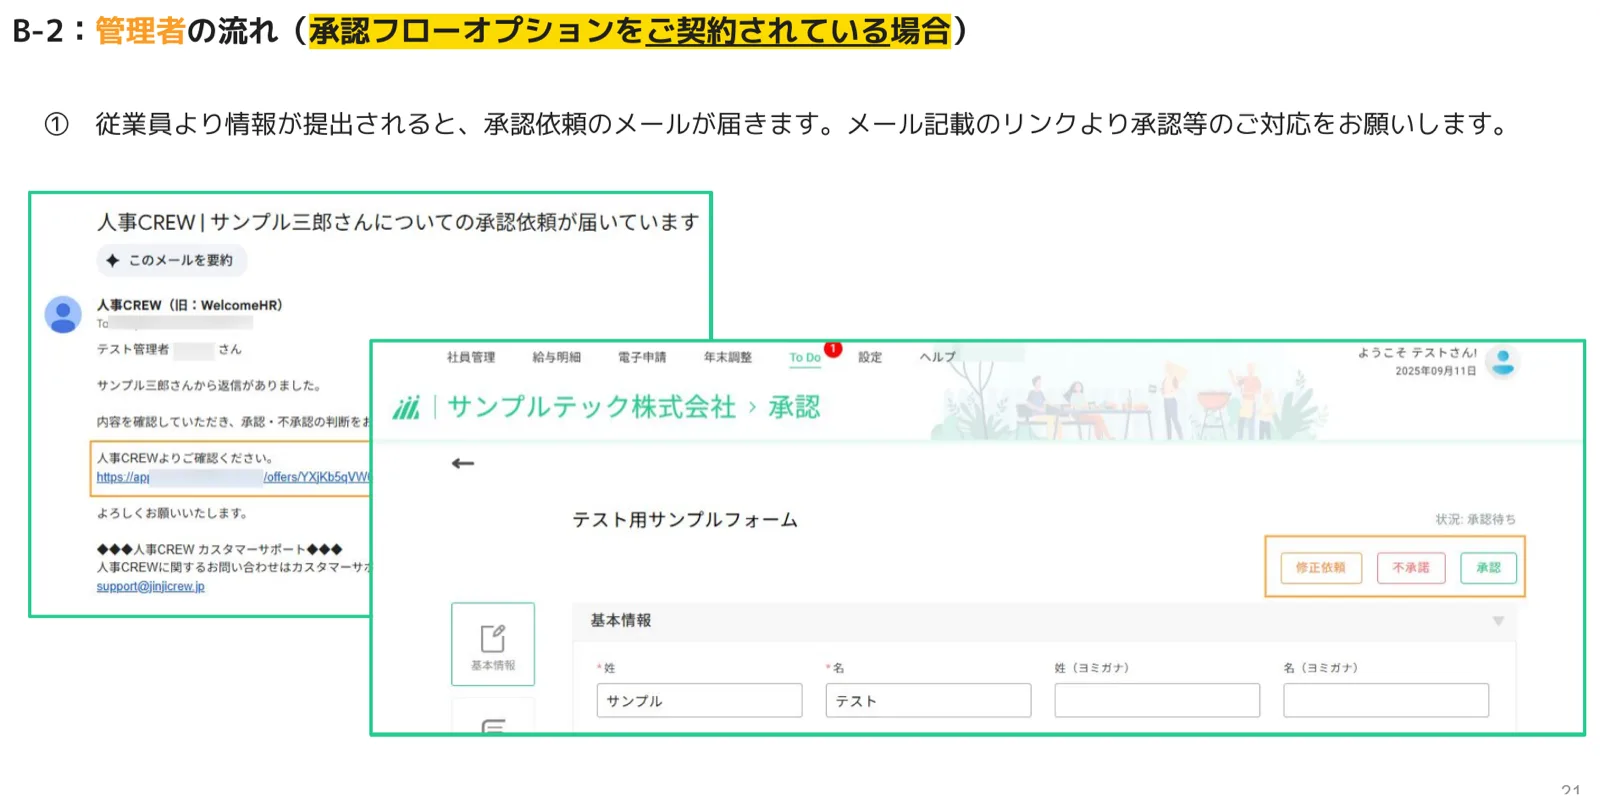Image resolution: width=1600 pixels, height=808 pixels.
Task: Select the 基本情報 sidebar icon
Action: 493,644
